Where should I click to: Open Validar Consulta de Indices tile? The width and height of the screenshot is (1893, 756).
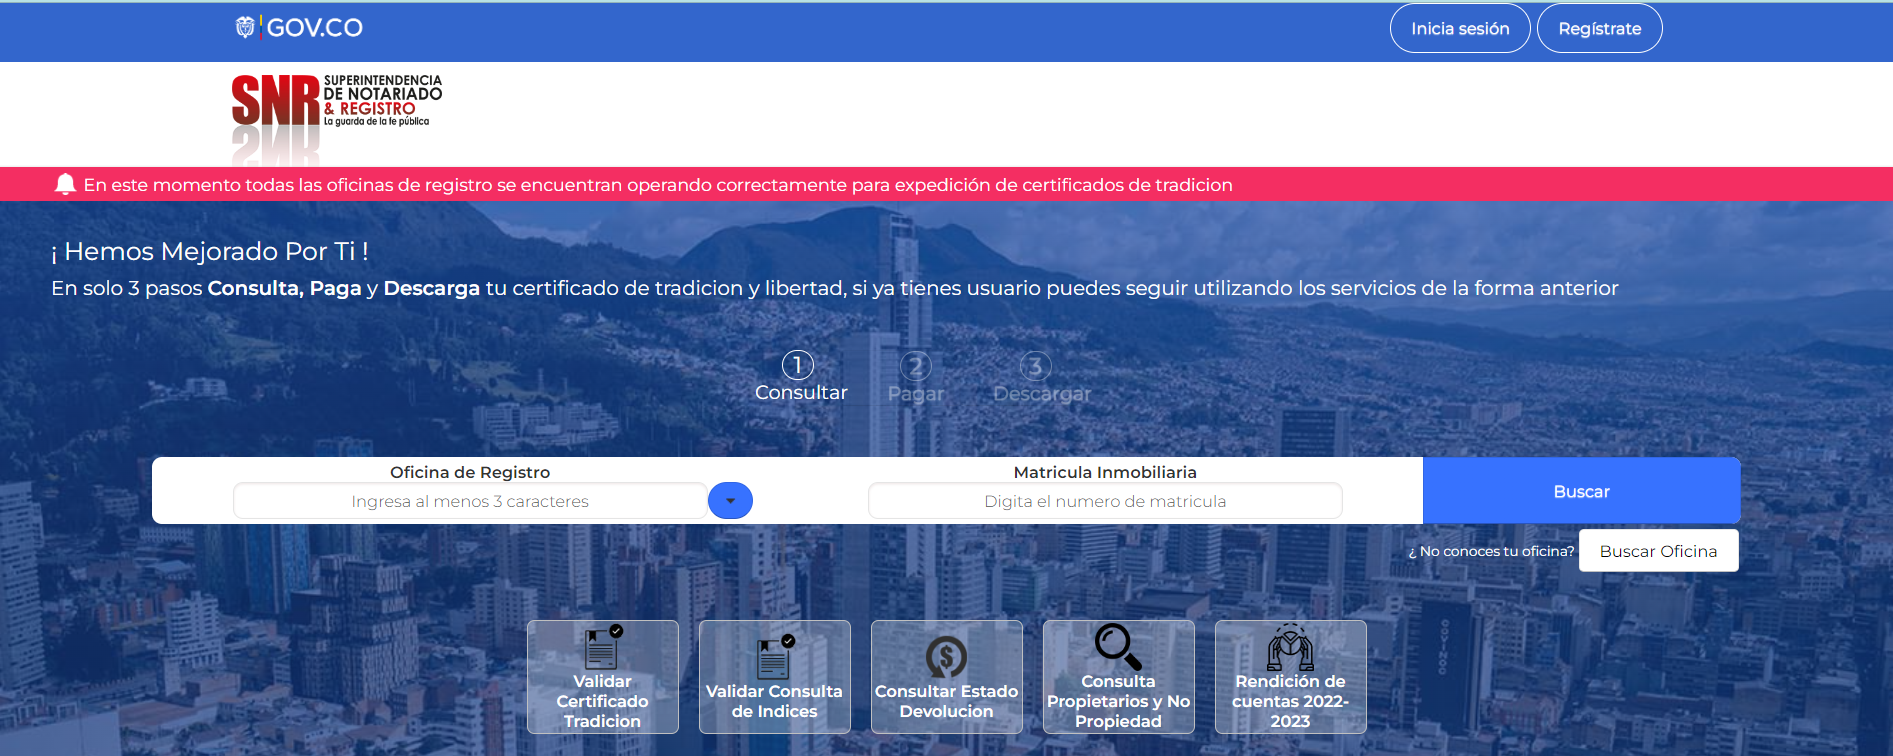(775, 677)
